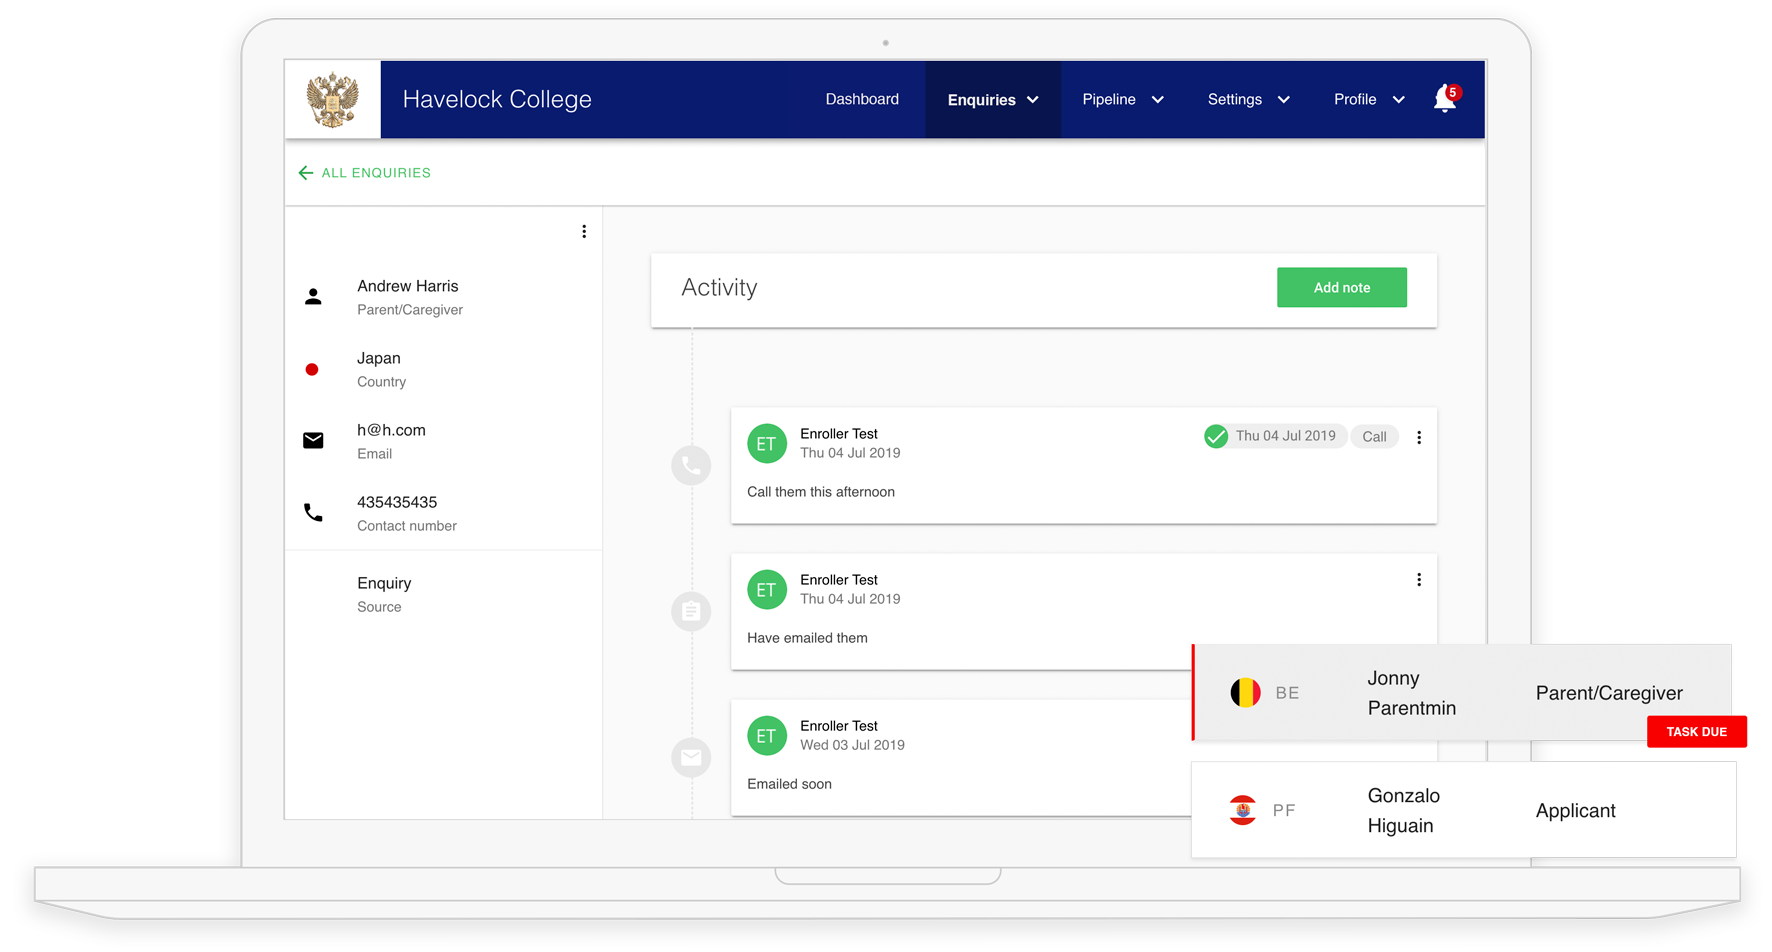Expand the Settings dropdown chevron
1772x952 pixels.
(x=1284, y=100)
